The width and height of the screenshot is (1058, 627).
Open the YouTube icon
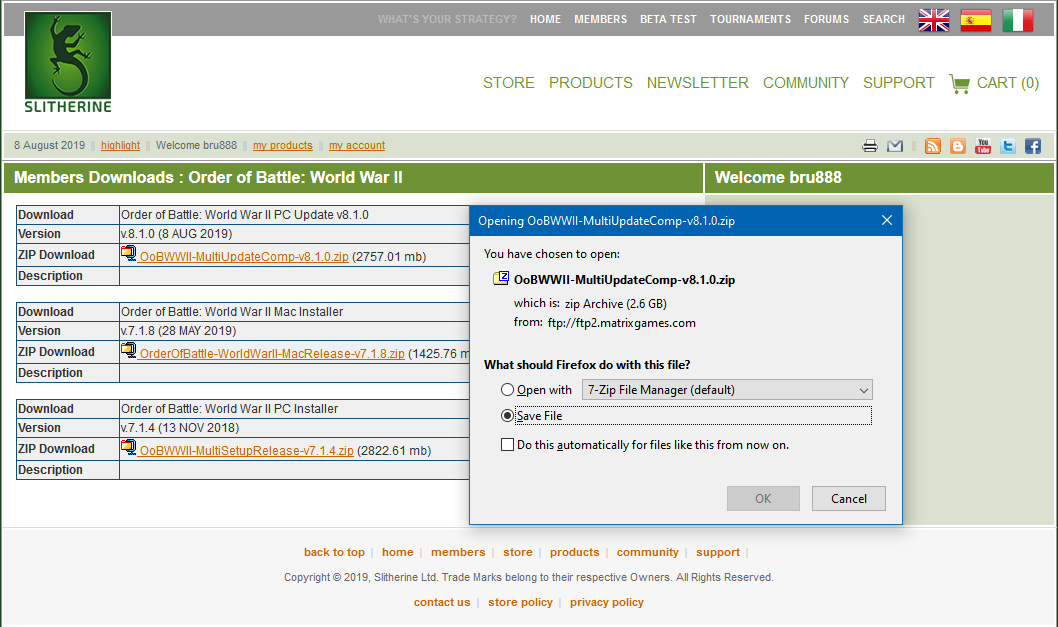pyautogui.click(x=983, y=146)
